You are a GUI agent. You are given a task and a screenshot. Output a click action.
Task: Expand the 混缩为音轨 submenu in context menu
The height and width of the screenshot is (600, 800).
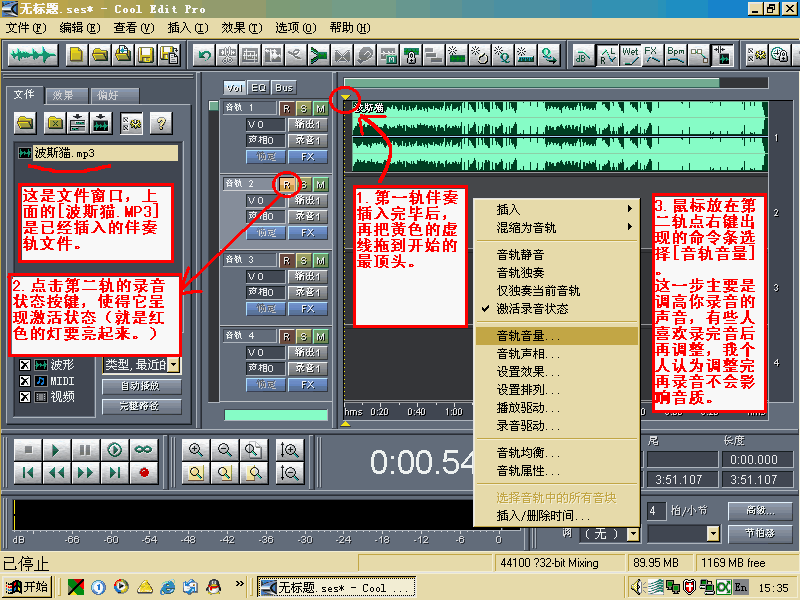tap(557, 228)
